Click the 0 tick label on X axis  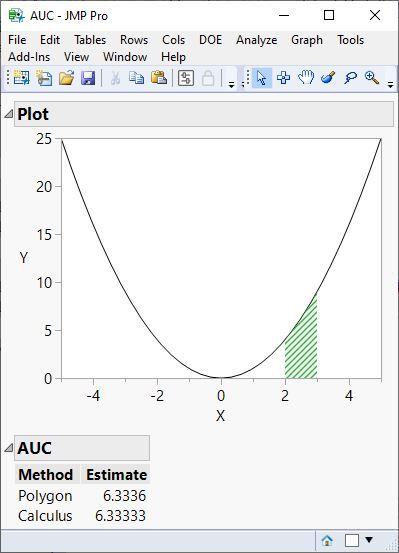(221, 396)
